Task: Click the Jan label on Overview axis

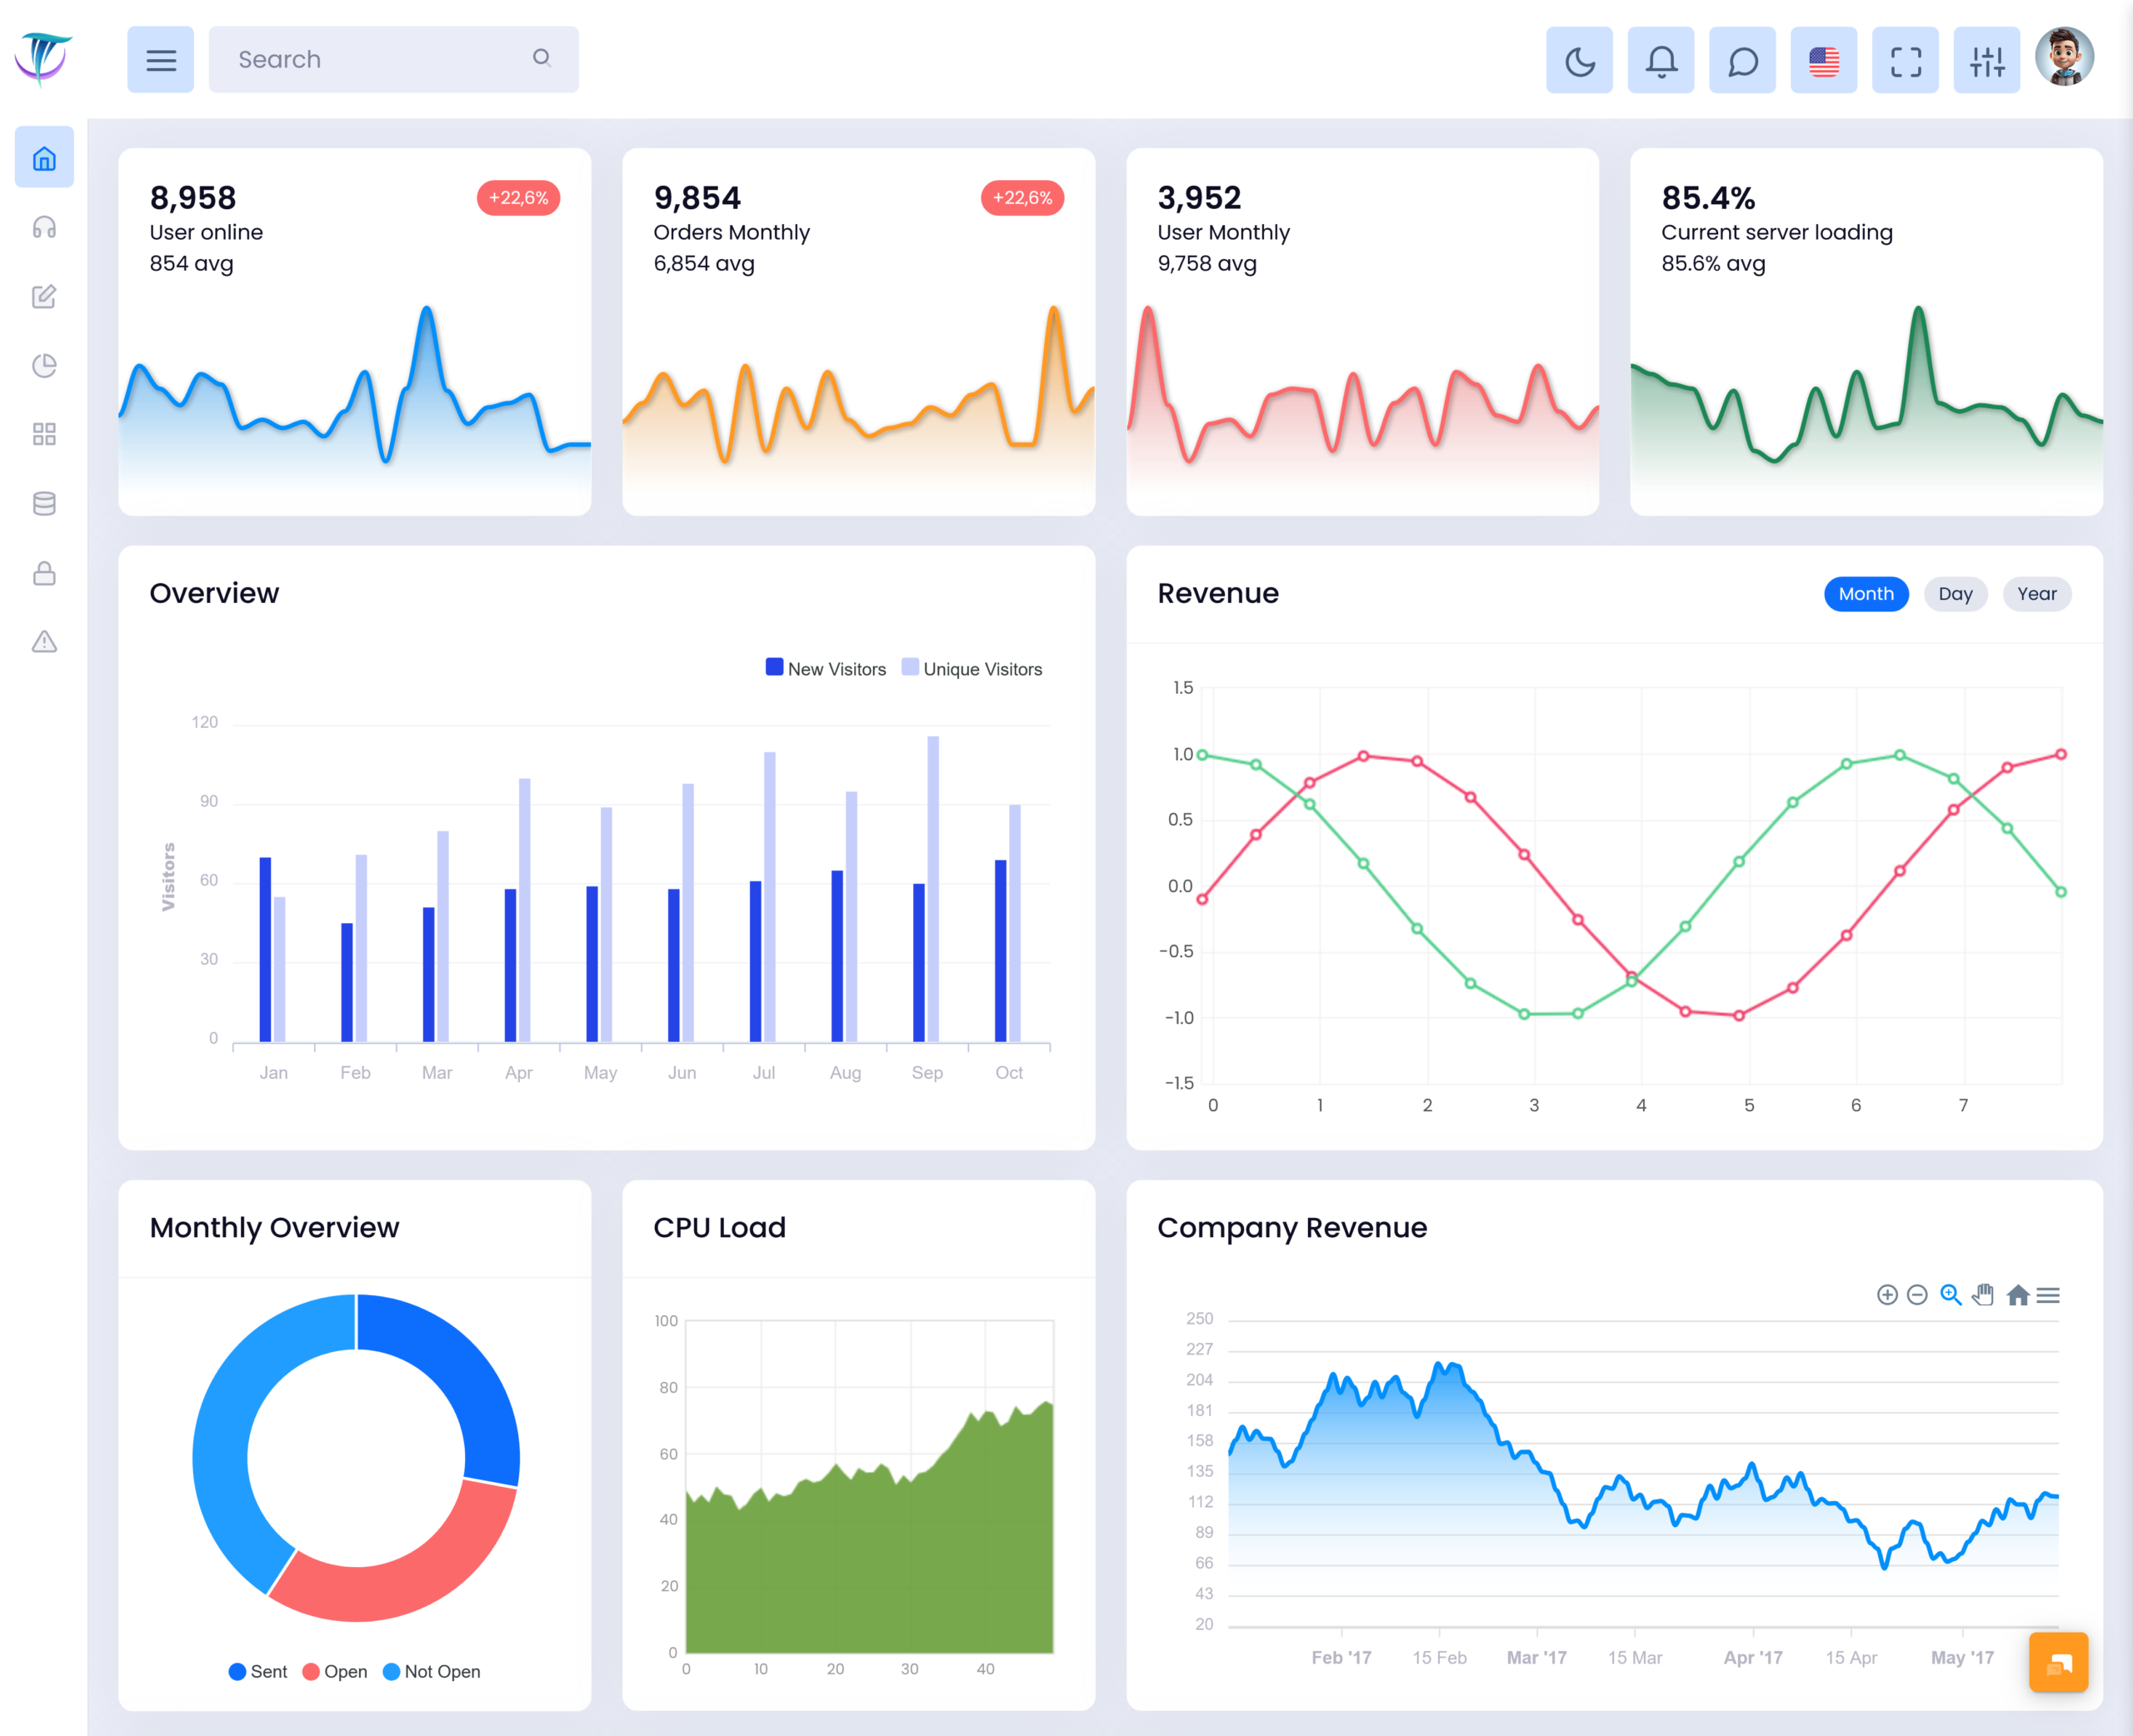Action: [x=273, y=1072]
